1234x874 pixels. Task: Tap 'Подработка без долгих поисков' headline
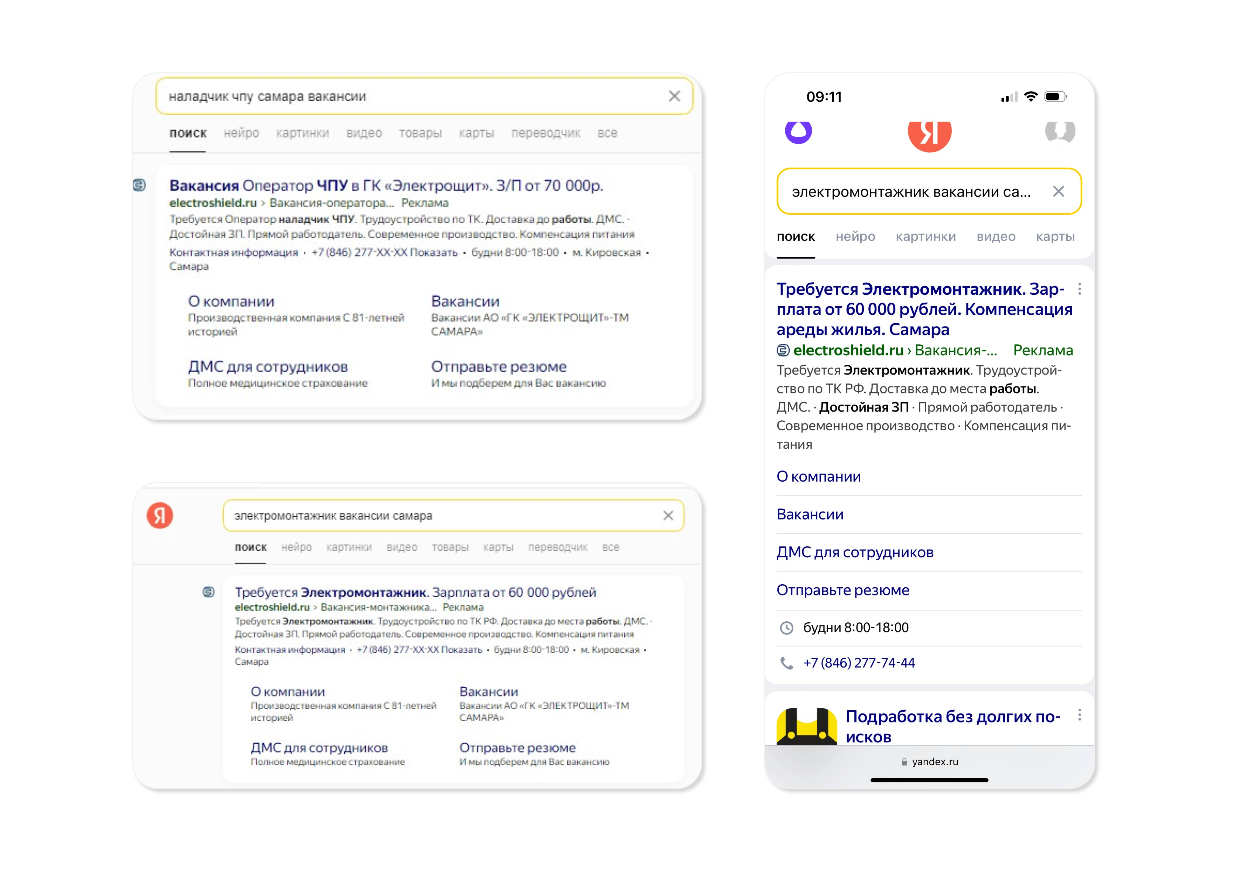tap(953, 726)
